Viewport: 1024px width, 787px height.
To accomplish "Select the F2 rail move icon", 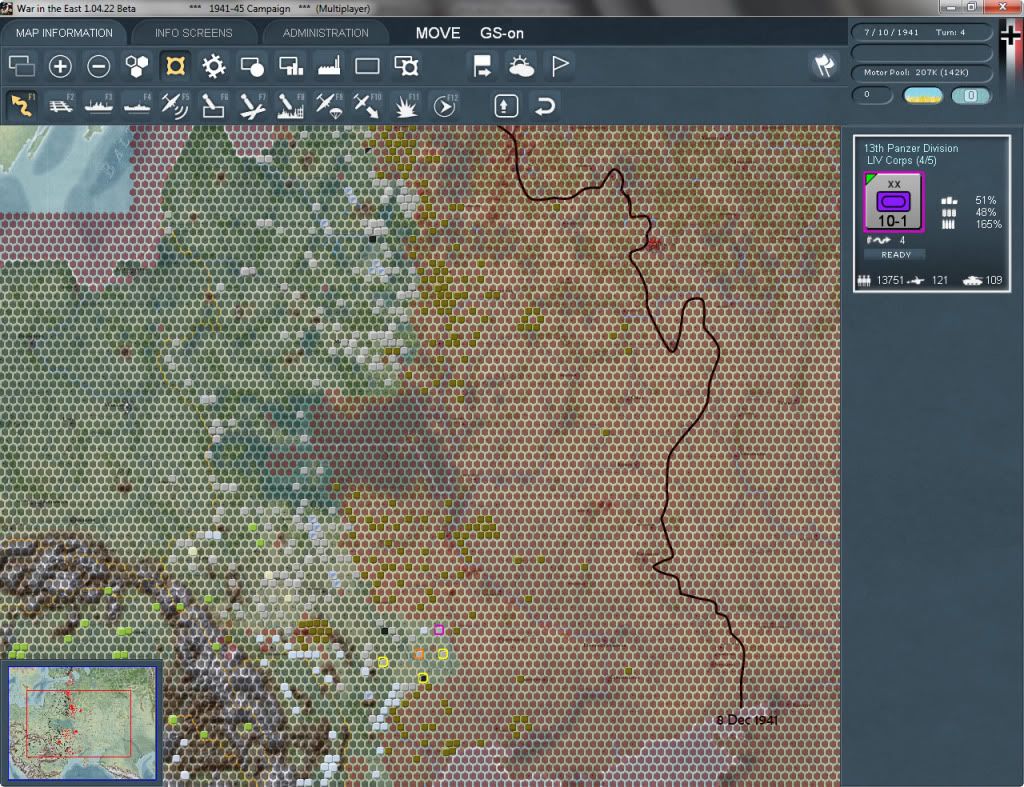I will click(x=61, y=105).
